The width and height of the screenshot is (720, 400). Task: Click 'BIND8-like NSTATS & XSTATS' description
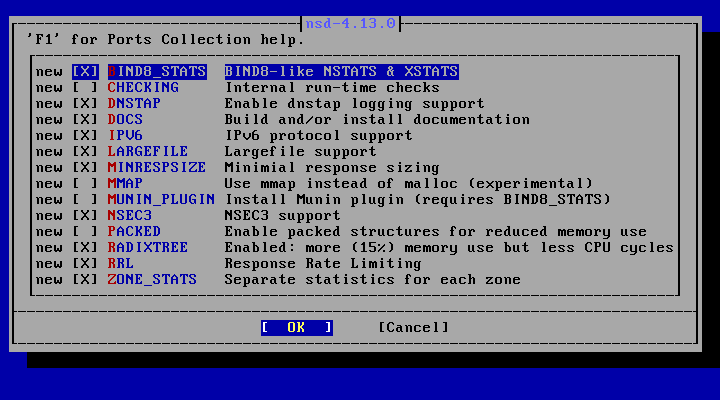click(x=342, y=72)
